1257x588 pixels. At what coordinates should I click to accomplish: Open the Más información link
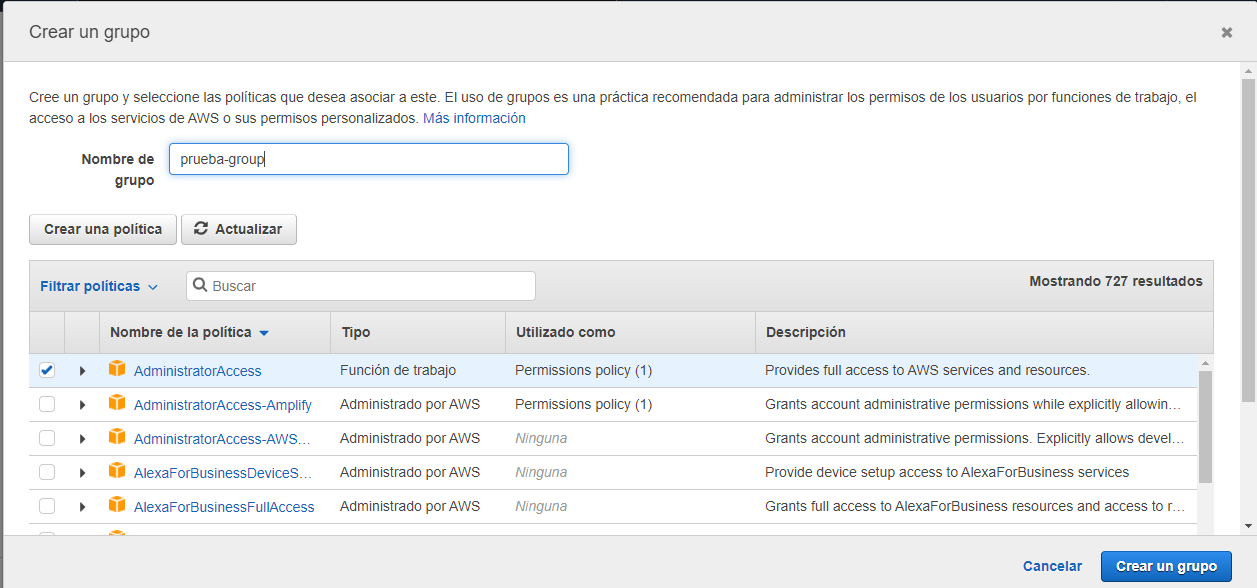[473, 118]
